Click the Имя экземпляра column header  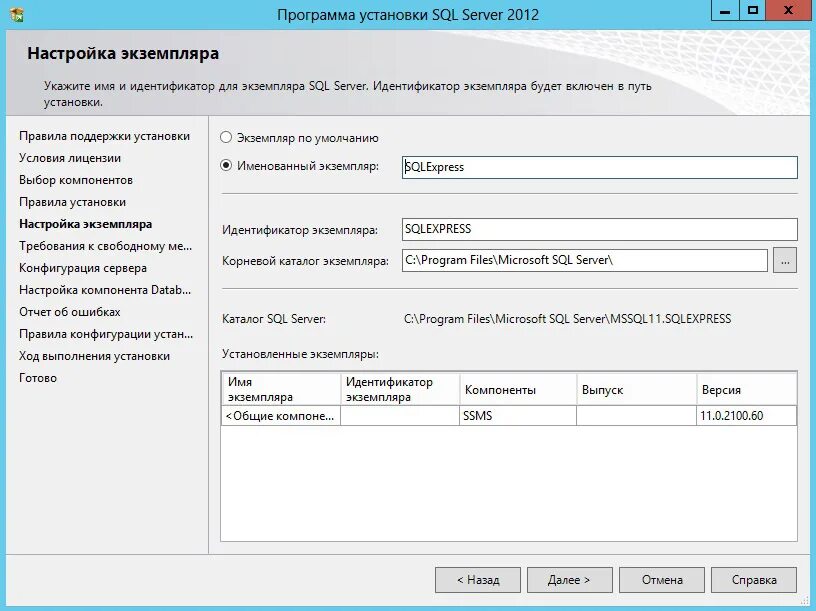point(281,389)
